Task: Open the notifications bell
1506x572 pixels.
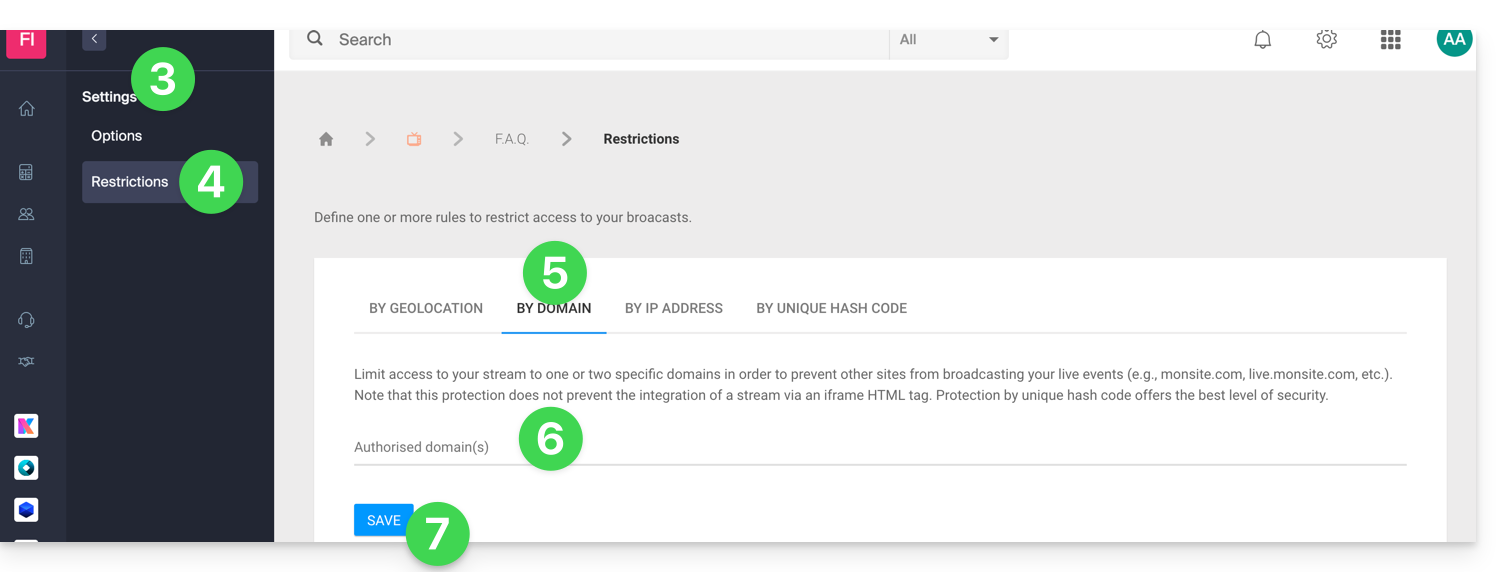Action: 1263,40
